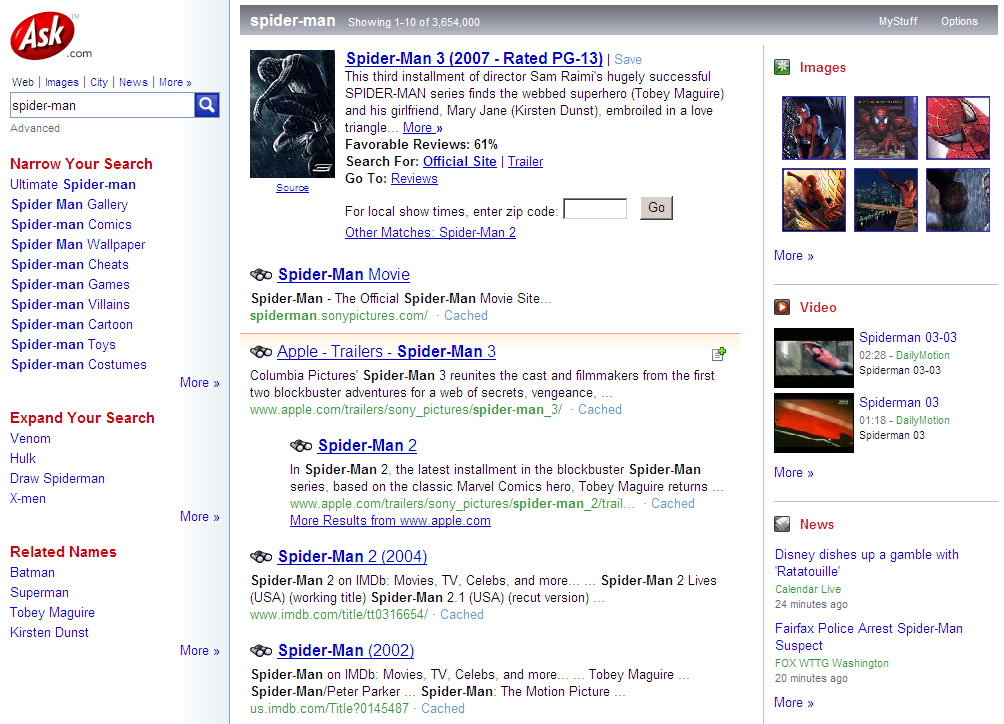Select Draw Spiderman suggestion

pos(58,478)
